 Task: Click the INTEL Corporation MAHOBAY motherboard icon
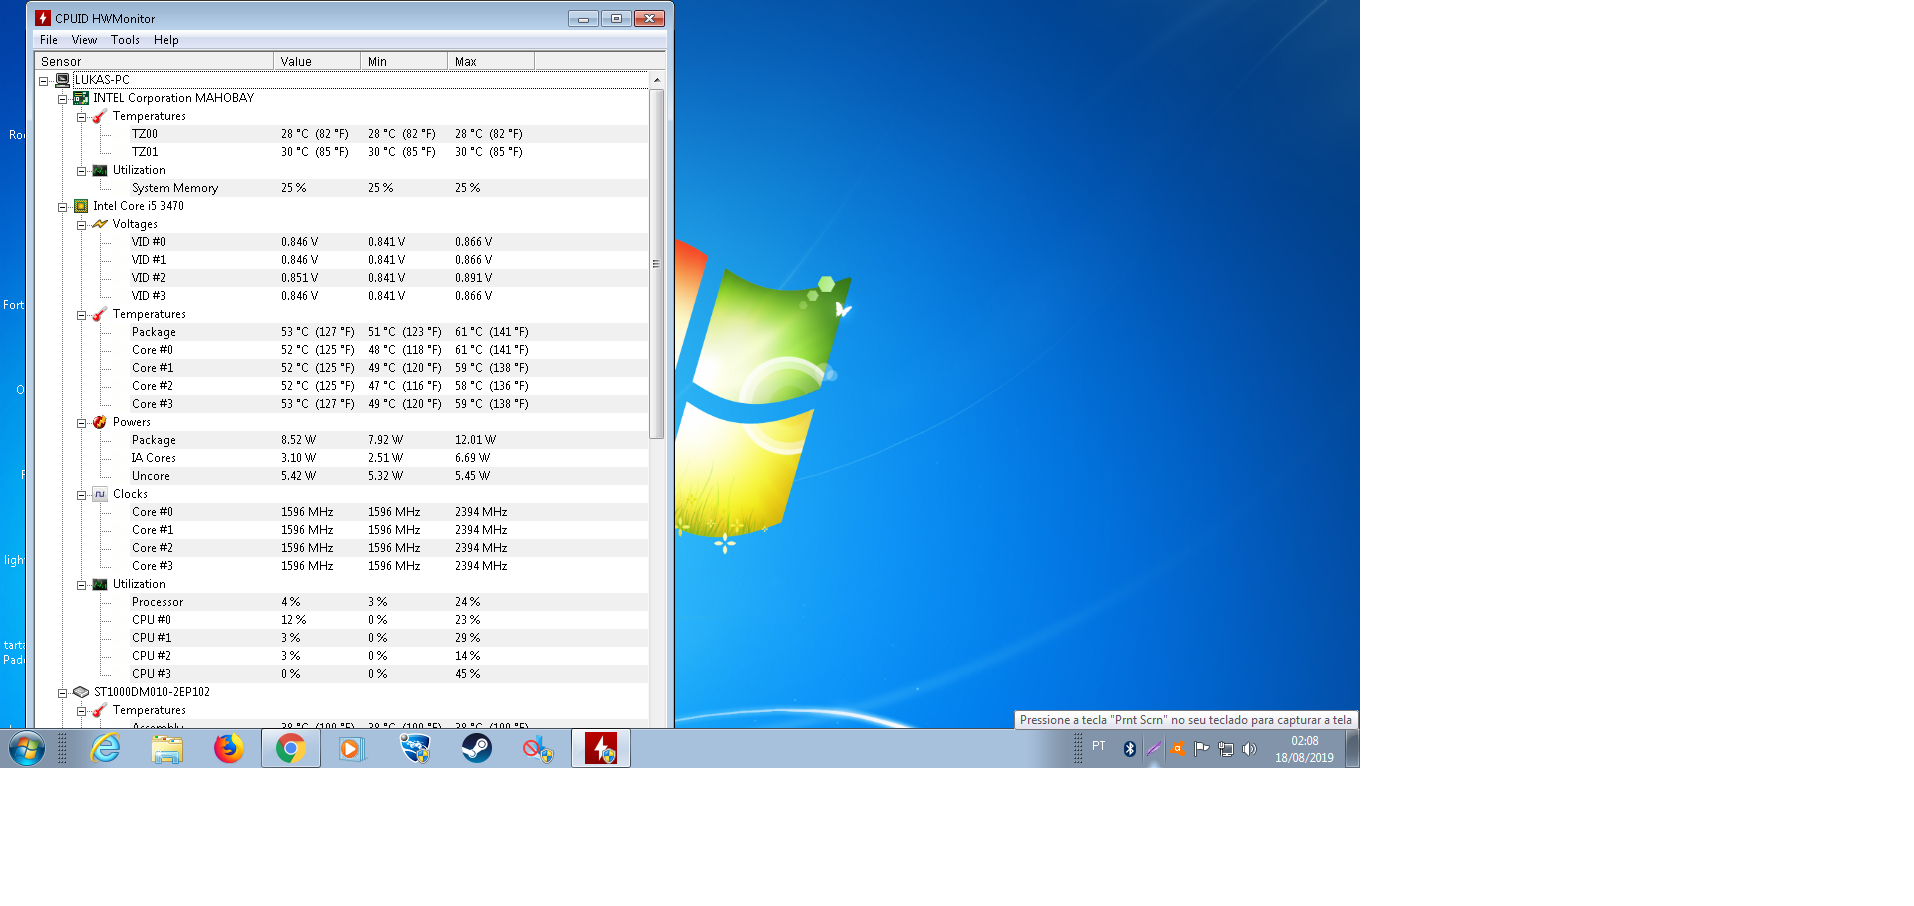[81, 98]
